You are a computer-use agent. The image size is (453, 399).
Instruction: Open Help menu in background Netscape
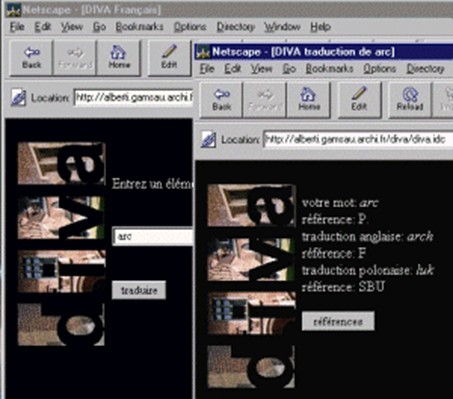[320, 27]
